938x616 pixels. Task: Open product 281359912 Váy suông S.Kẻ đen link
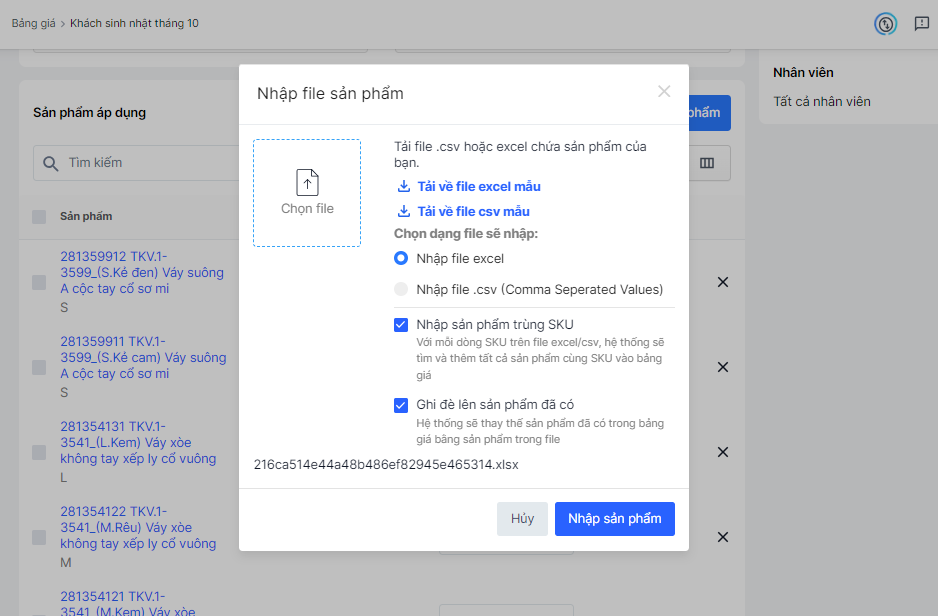click(x=142, y=273)
